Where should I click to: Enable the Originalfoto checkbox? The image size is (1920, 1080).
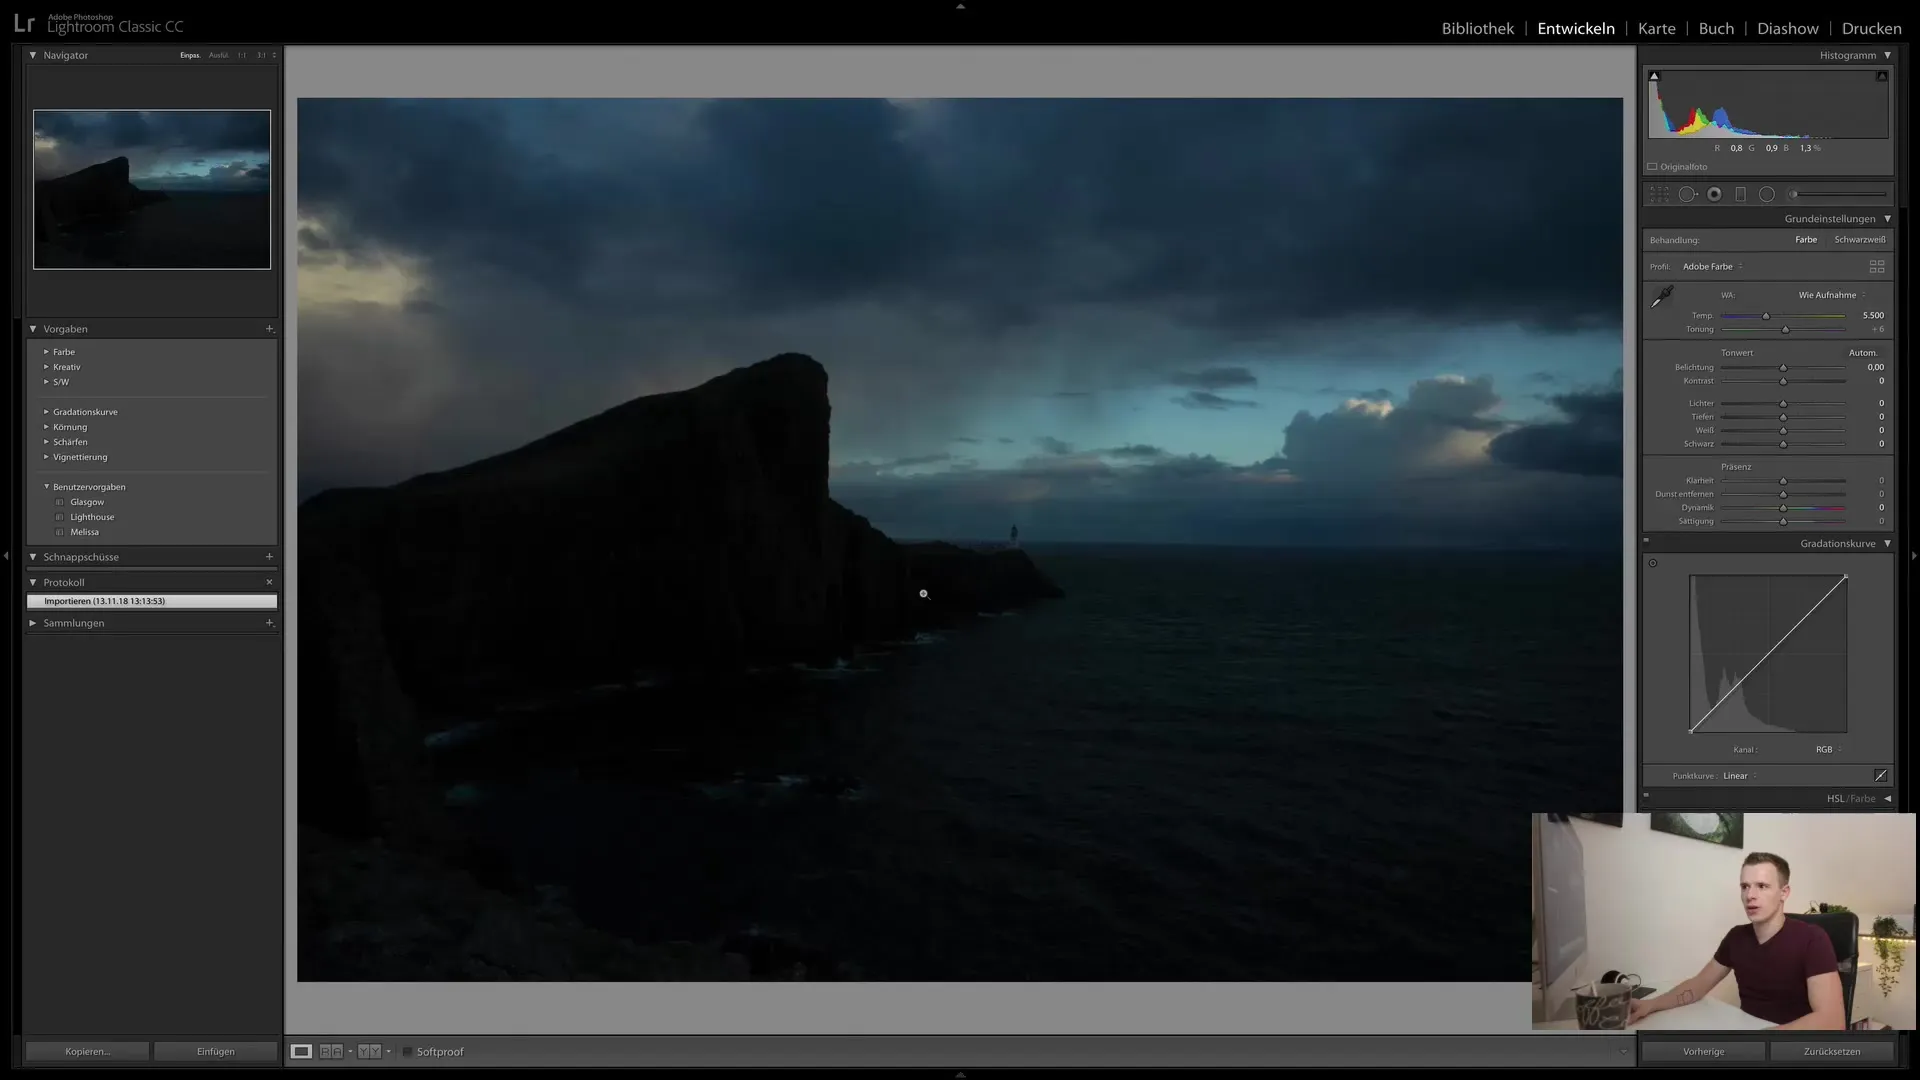tap(1653, 167)
